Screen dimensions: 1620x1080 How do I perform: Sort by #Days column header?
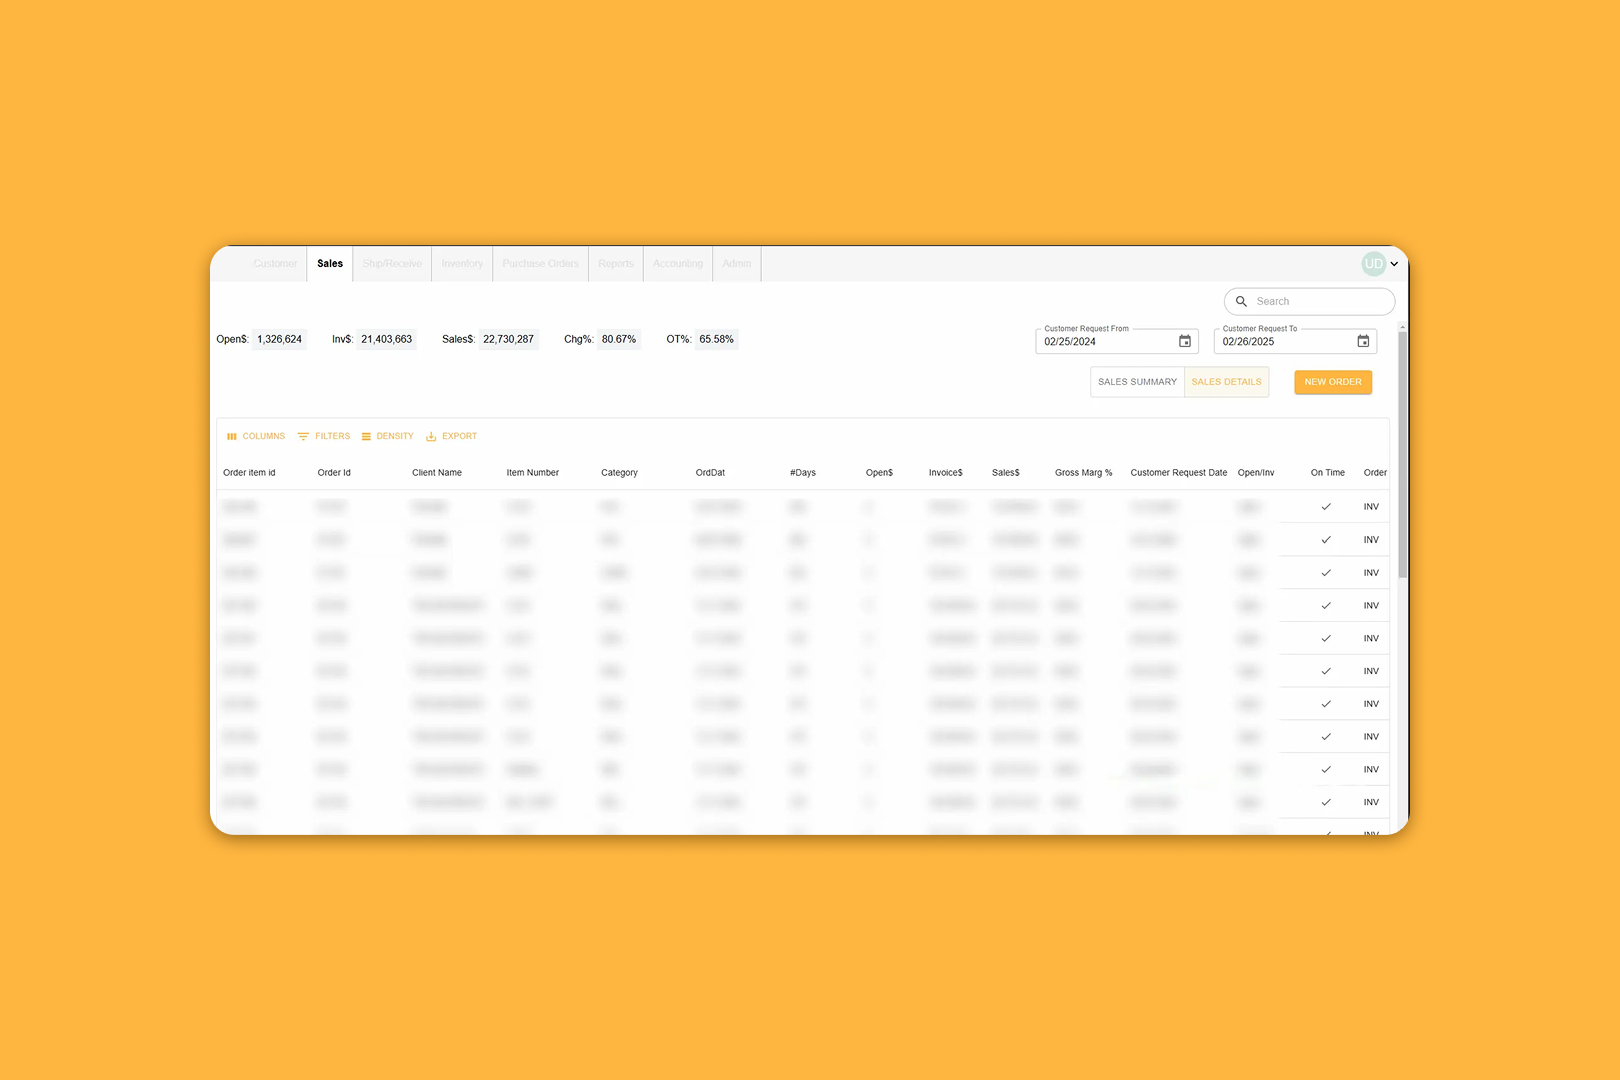(x=803, y=473)
